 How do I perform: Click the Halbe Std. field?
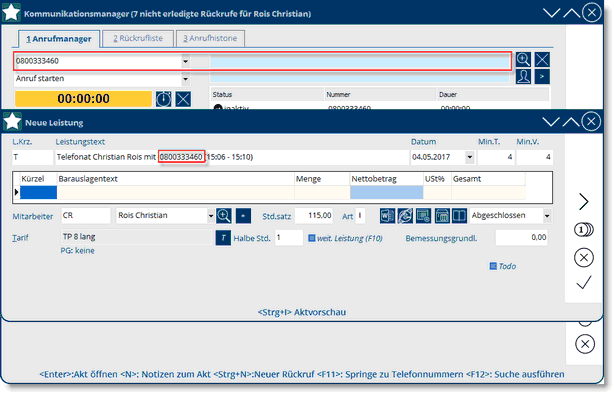[x=289, y=238]
